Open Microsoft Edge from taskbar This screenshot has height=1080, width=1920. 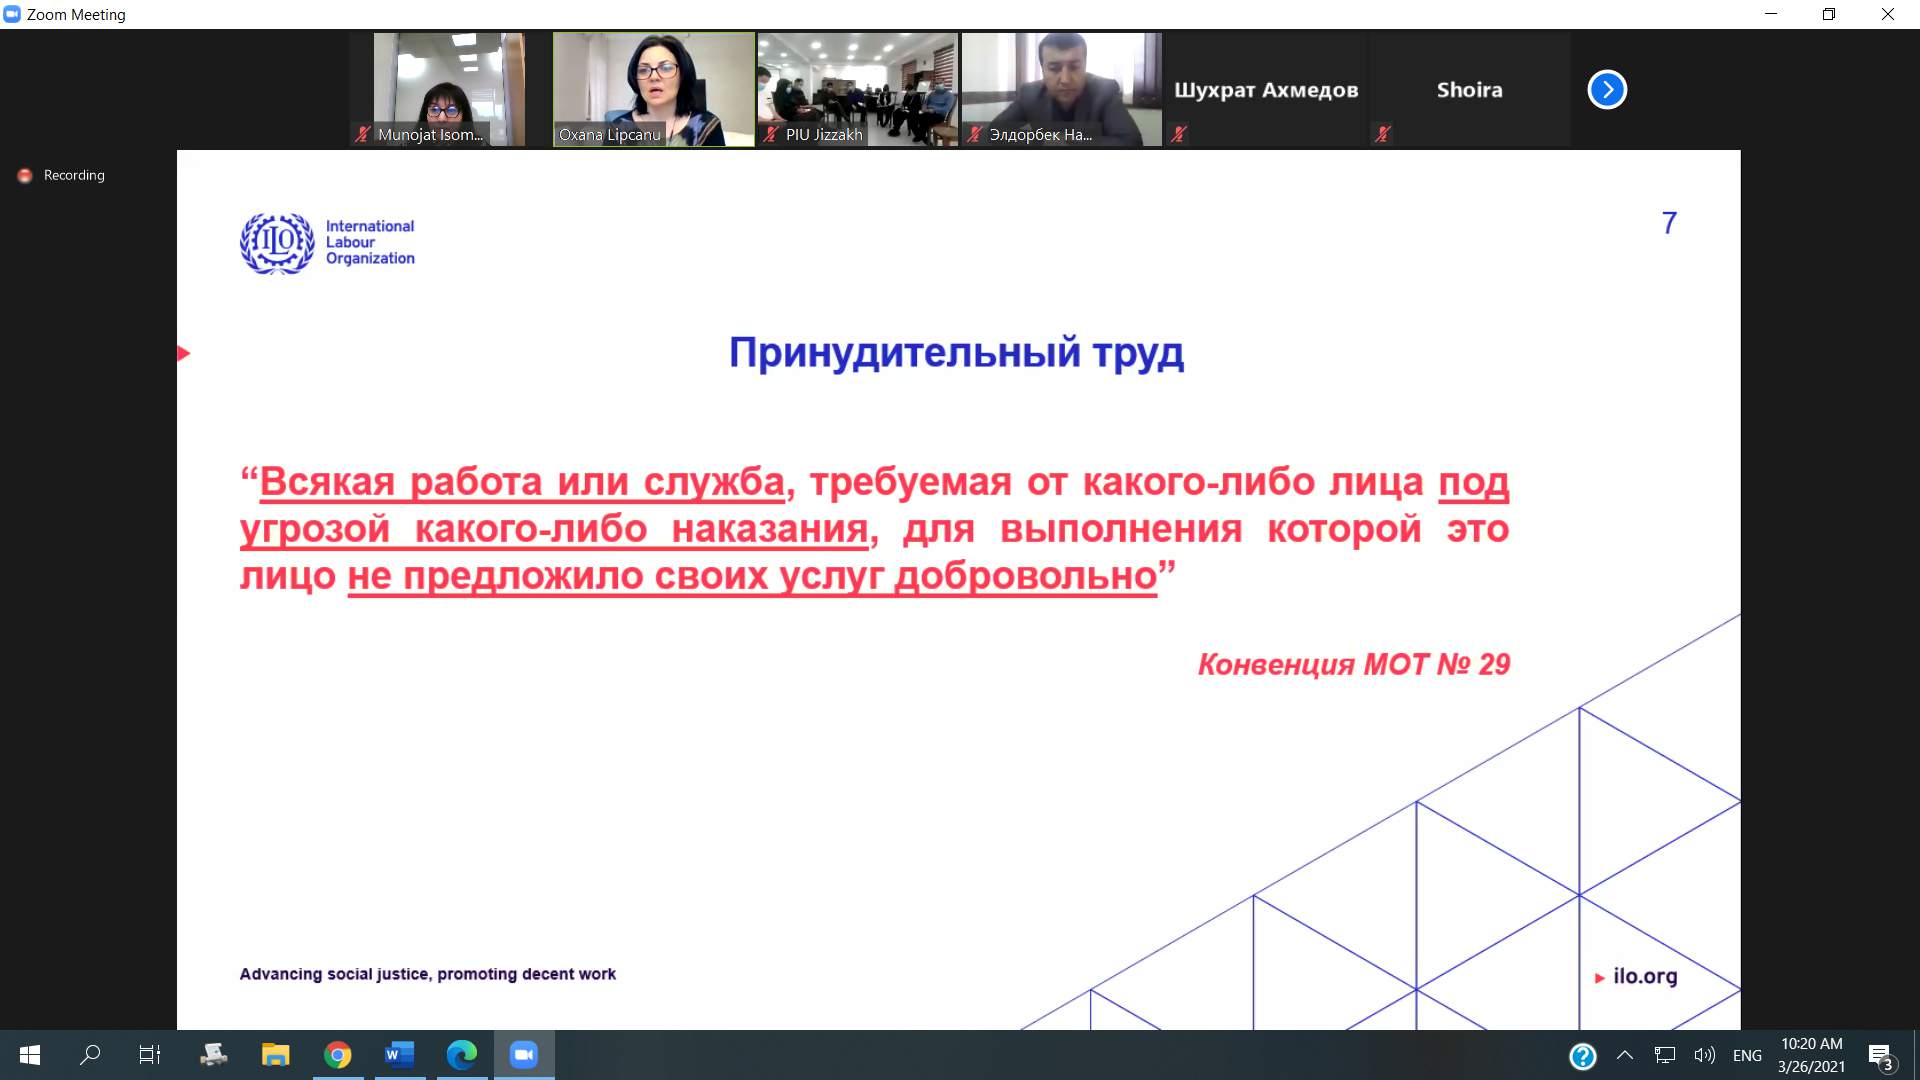point(462,1055)
